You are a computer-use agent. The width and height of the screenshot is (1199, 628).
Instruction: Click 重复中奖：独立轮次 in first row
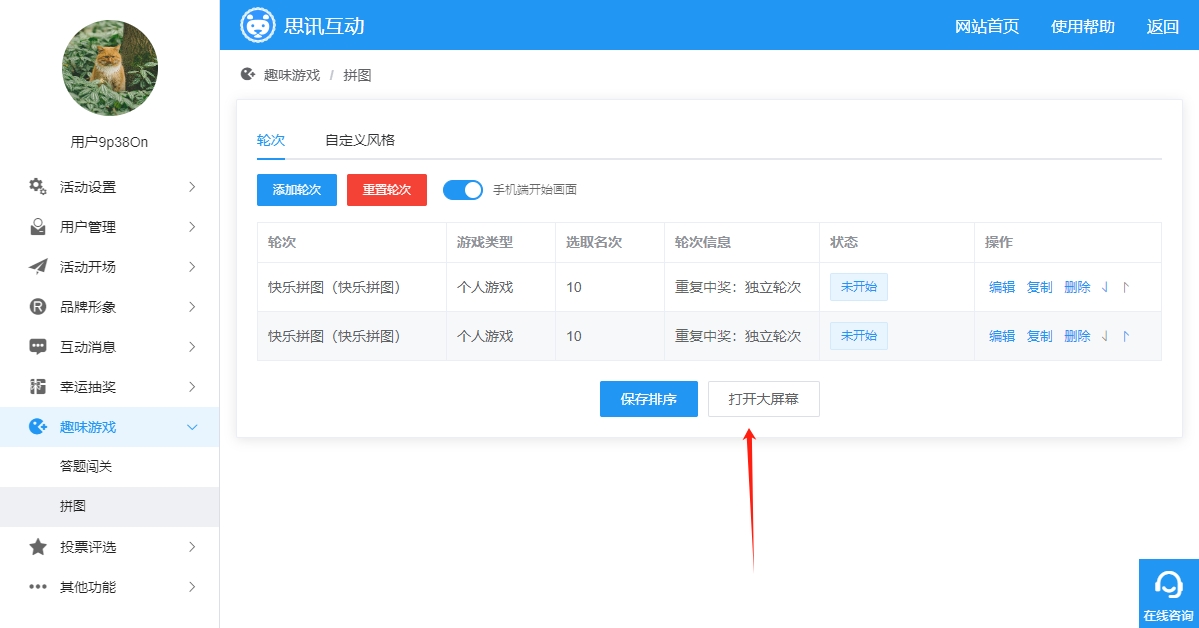[738, 287]
